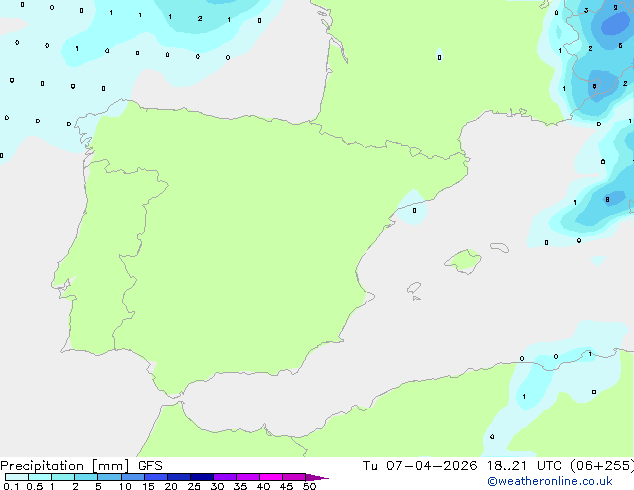The width and height of the screenshot is (634, 490).
Task: Click the weatheronline.co.uk copyright link
Action: [550, 481]
